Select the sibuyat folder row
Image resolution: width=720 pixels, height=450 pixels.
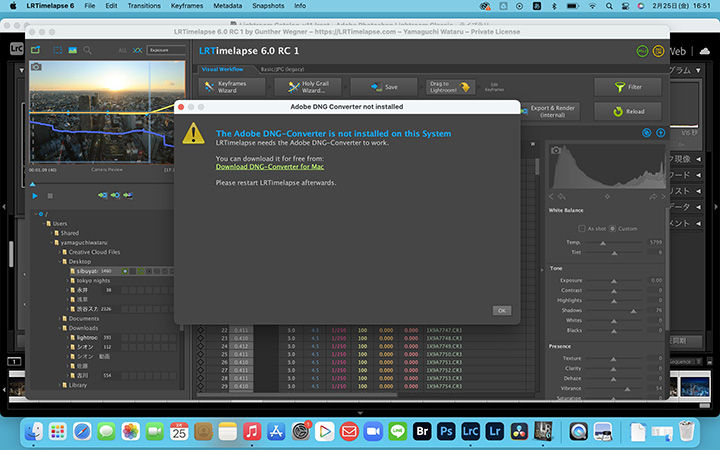(122, 271)
